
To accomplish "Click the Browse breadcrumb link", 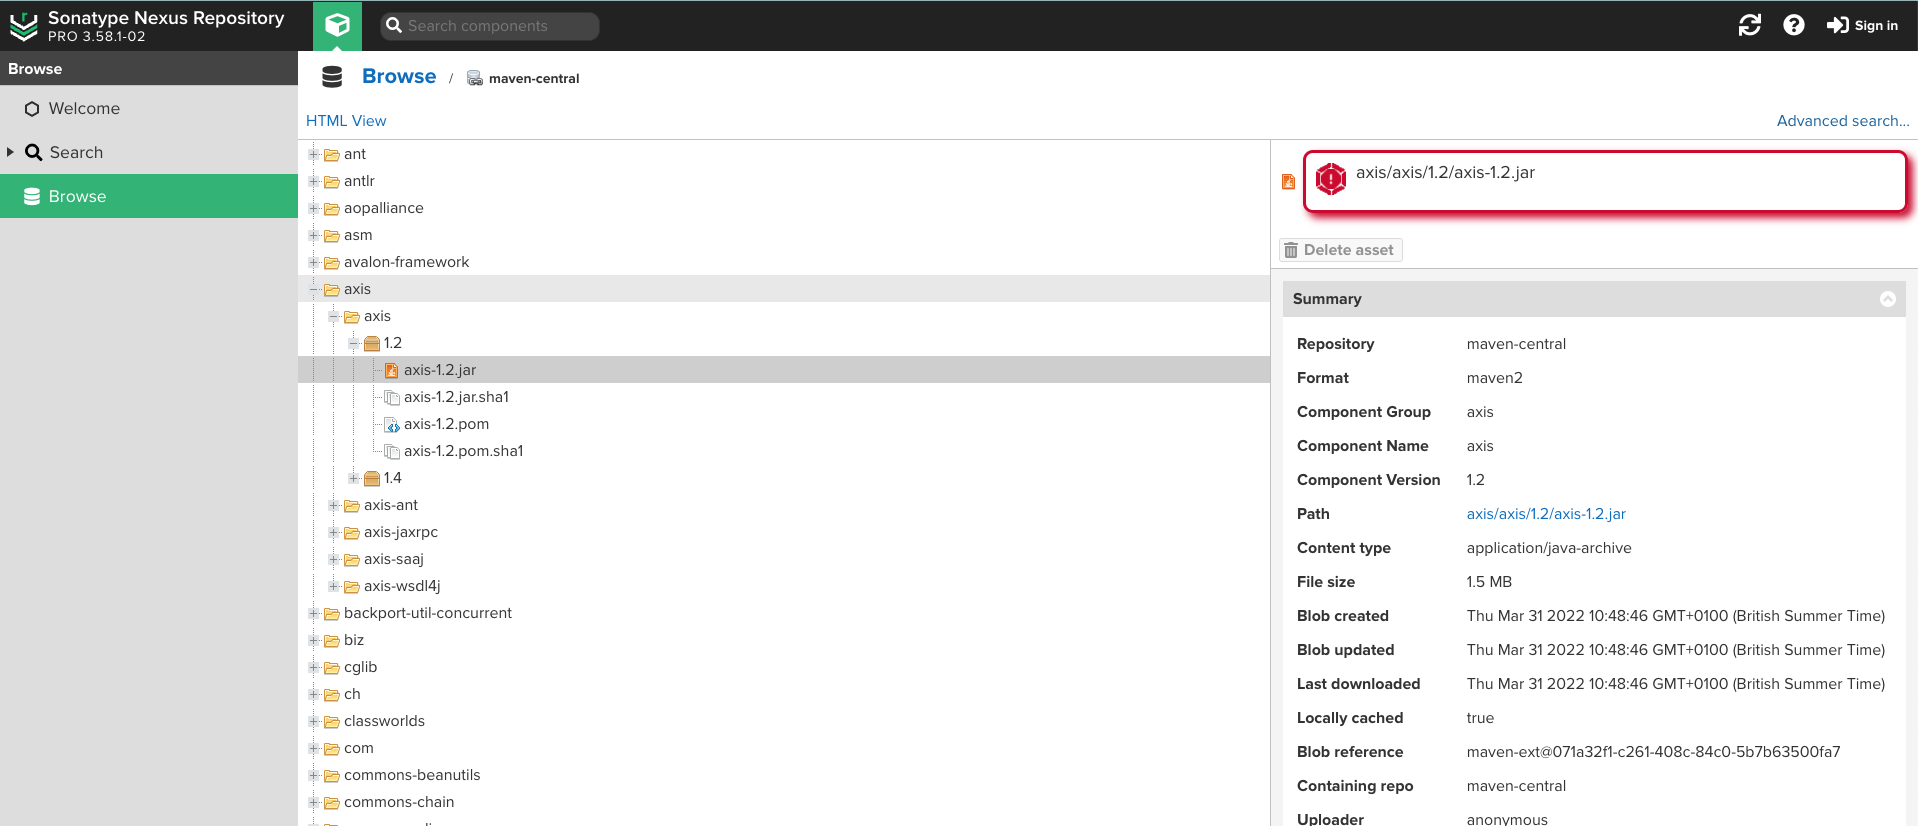I will point(399,77).
